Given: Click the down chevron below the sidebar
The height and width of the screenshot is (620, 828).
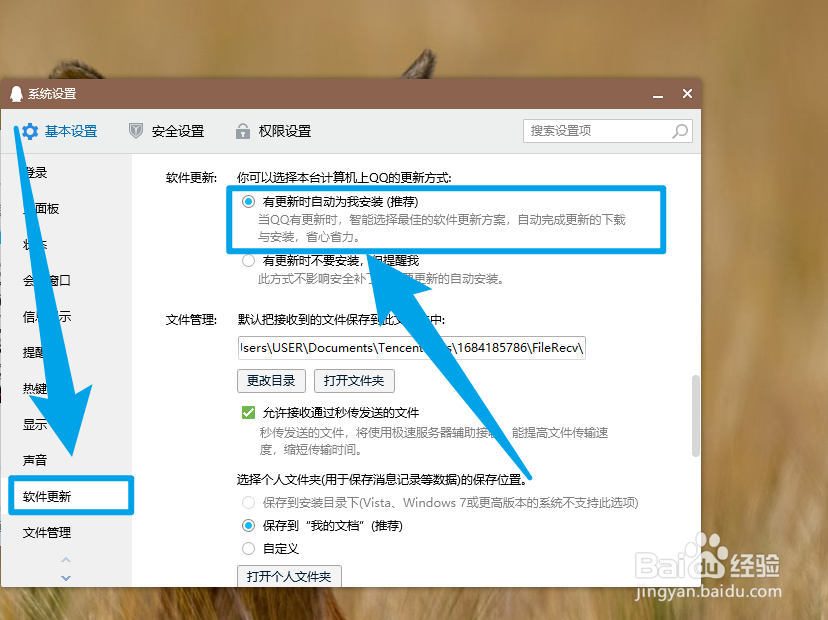Looking at the screenshot, I should point(65,577).
